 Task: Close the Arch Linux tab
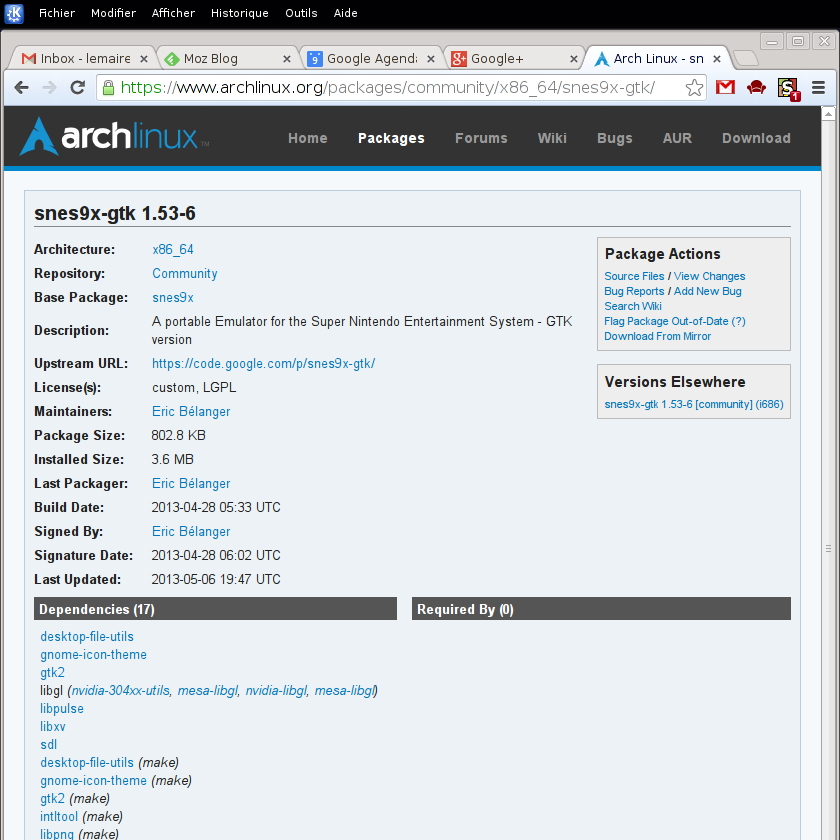[x=717, y=59]
